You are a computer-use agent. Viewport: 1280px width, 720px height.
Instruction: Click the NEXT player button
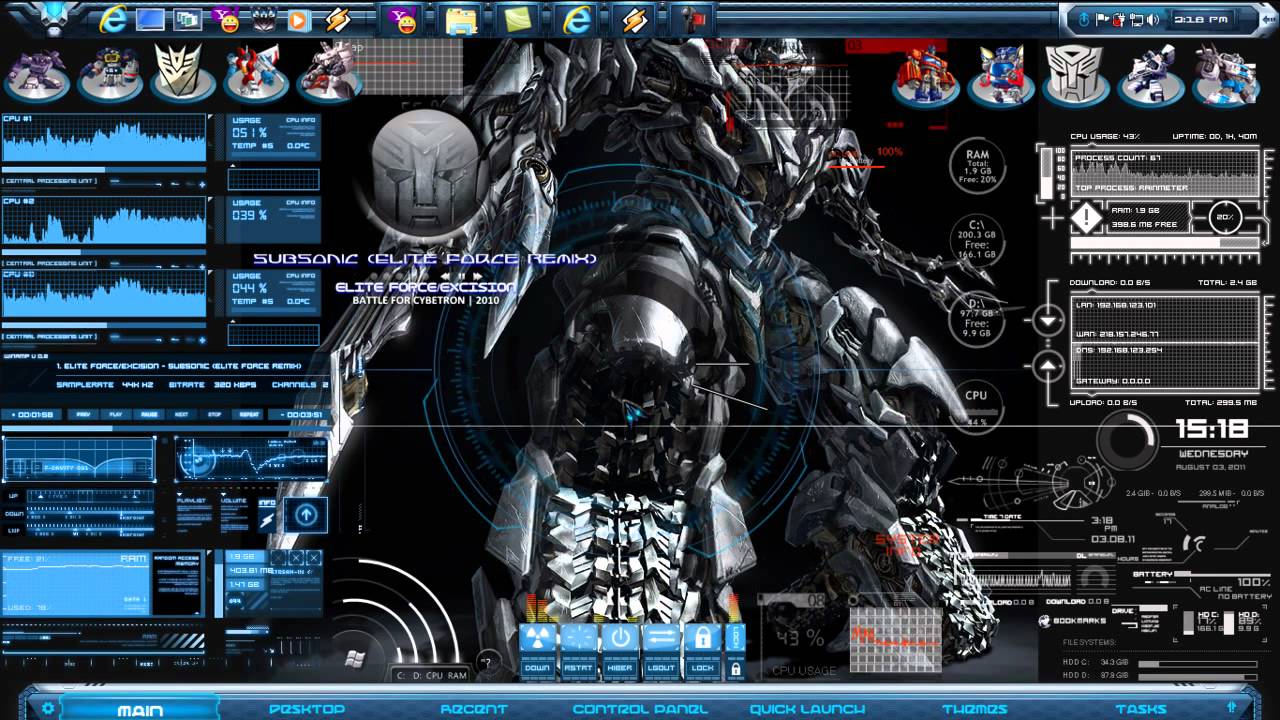[x=182, y=414]
